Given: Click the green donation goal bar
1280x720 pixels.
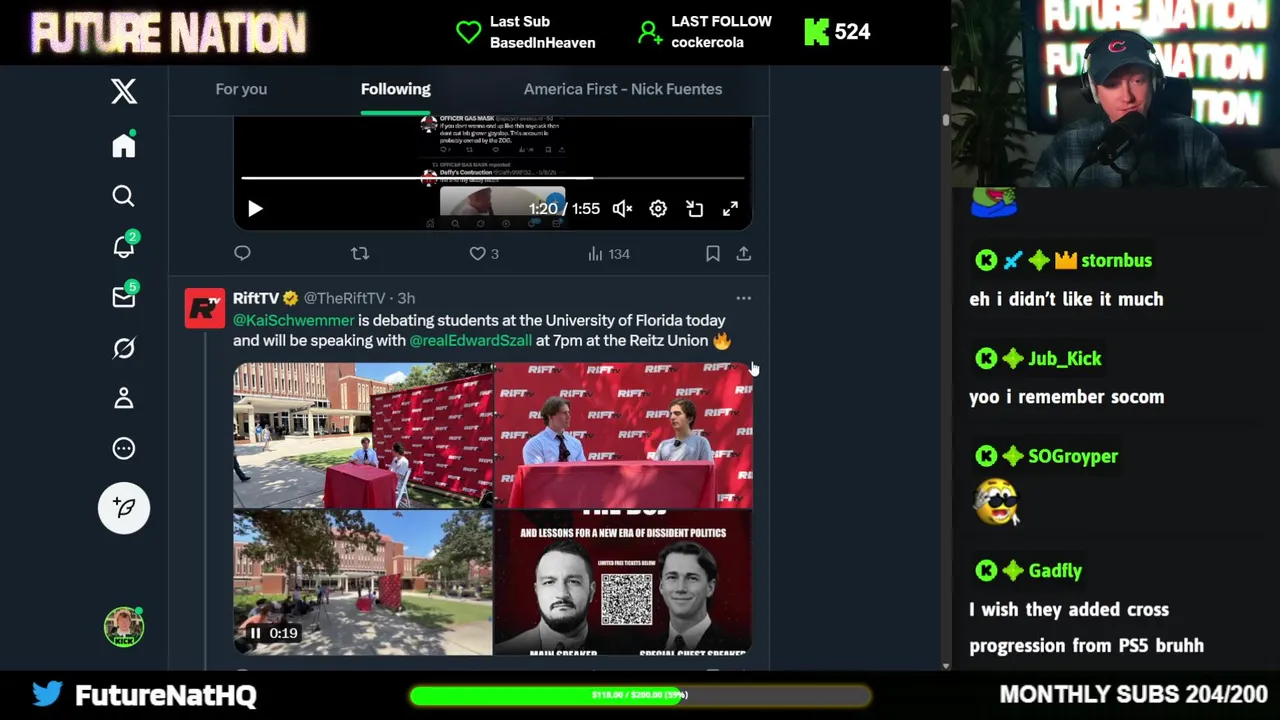Looking at the screenshot, I should point(640,695).
